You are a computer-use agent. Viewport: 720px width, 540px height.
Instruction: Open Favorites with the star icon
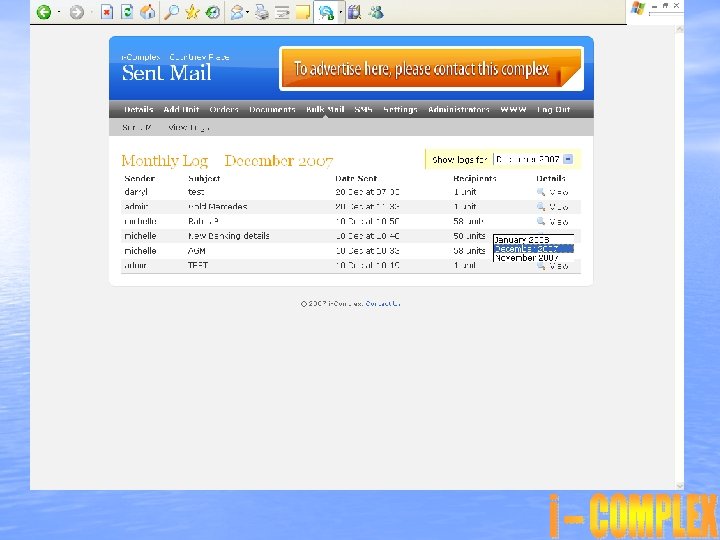tap(192, 12)
